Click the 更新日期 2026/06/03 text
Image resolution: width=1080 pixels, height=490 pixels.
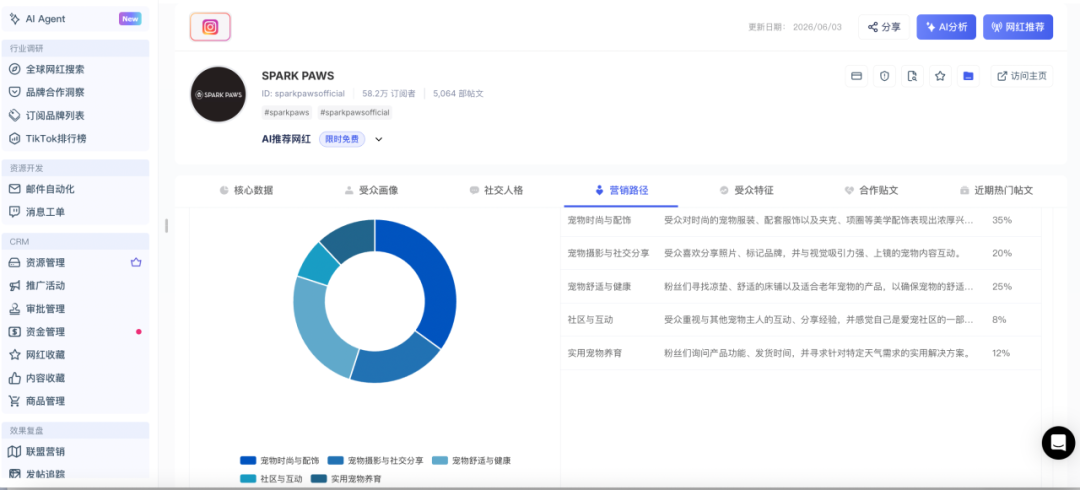(x=795, y=27)
